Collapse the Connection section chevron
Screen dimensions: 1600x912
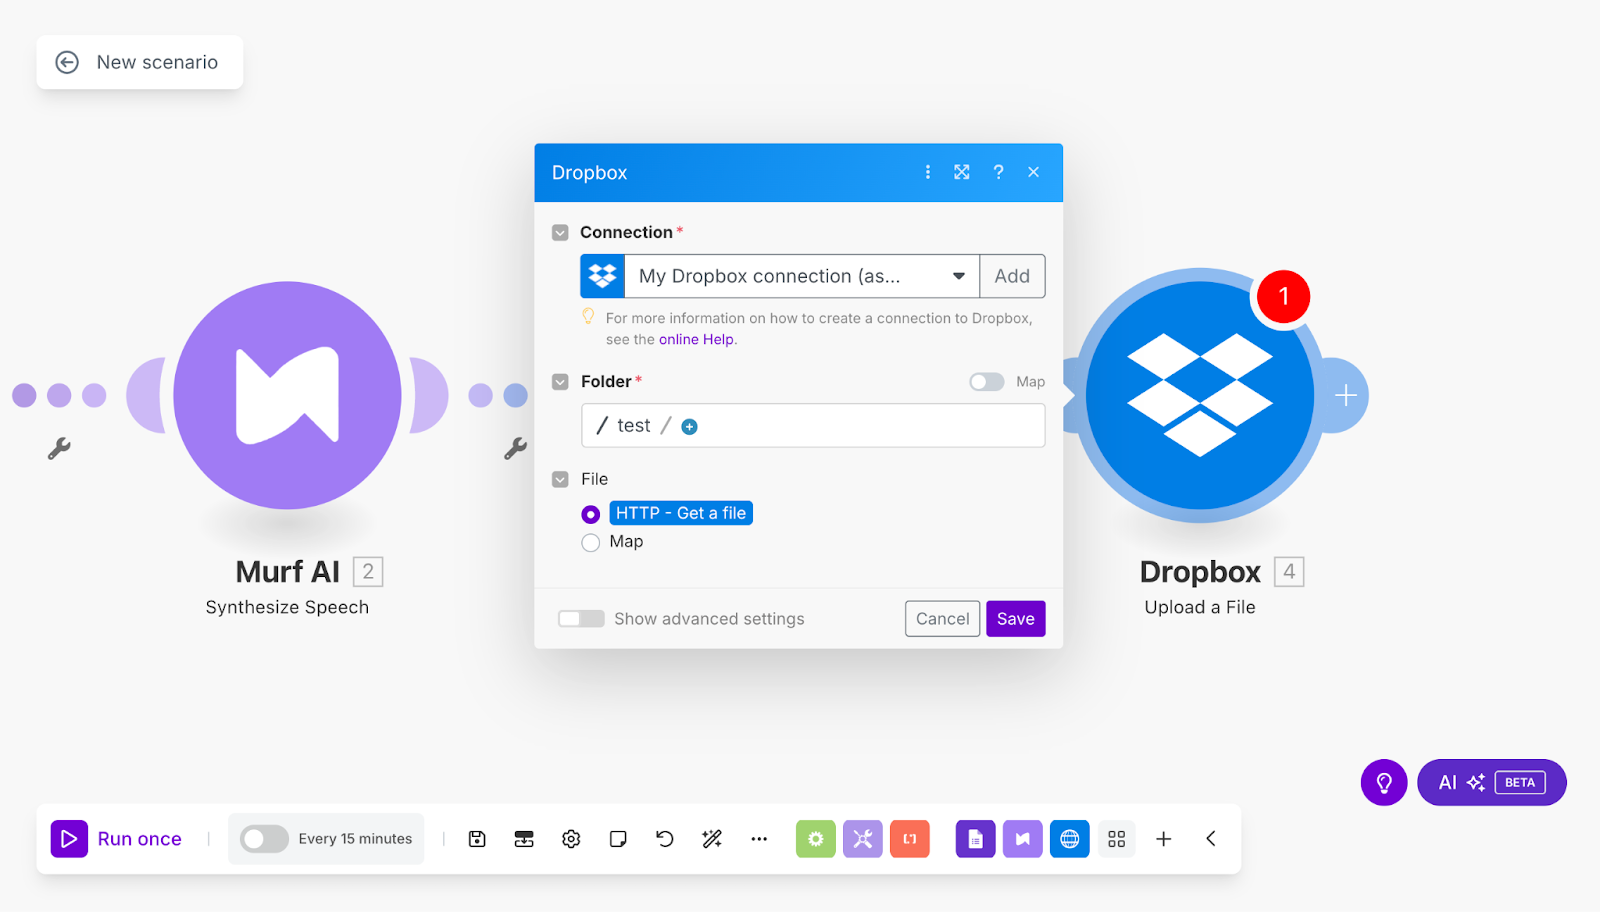coord(560,232)
